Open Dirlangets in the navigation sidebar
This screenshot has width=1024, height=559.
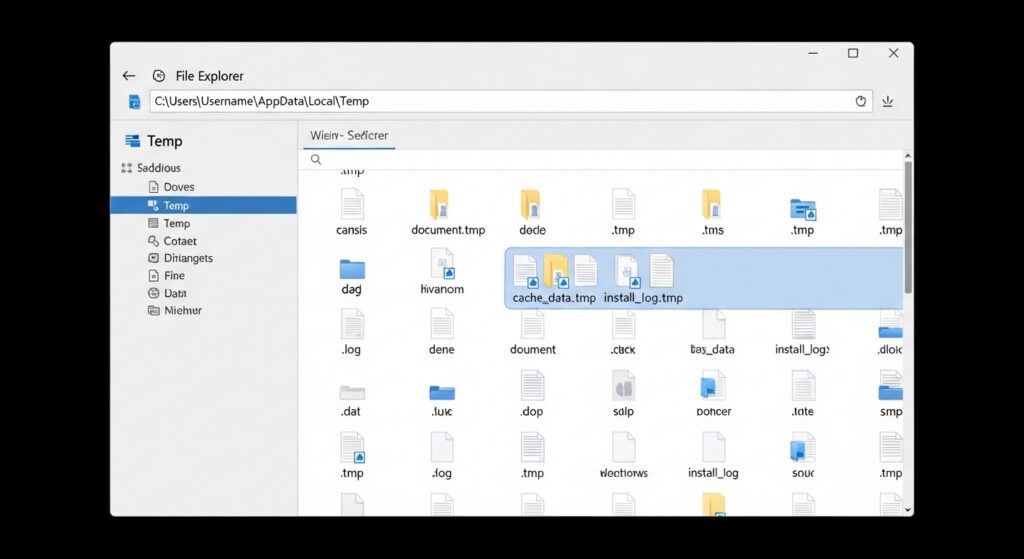(x=188, y=258)
